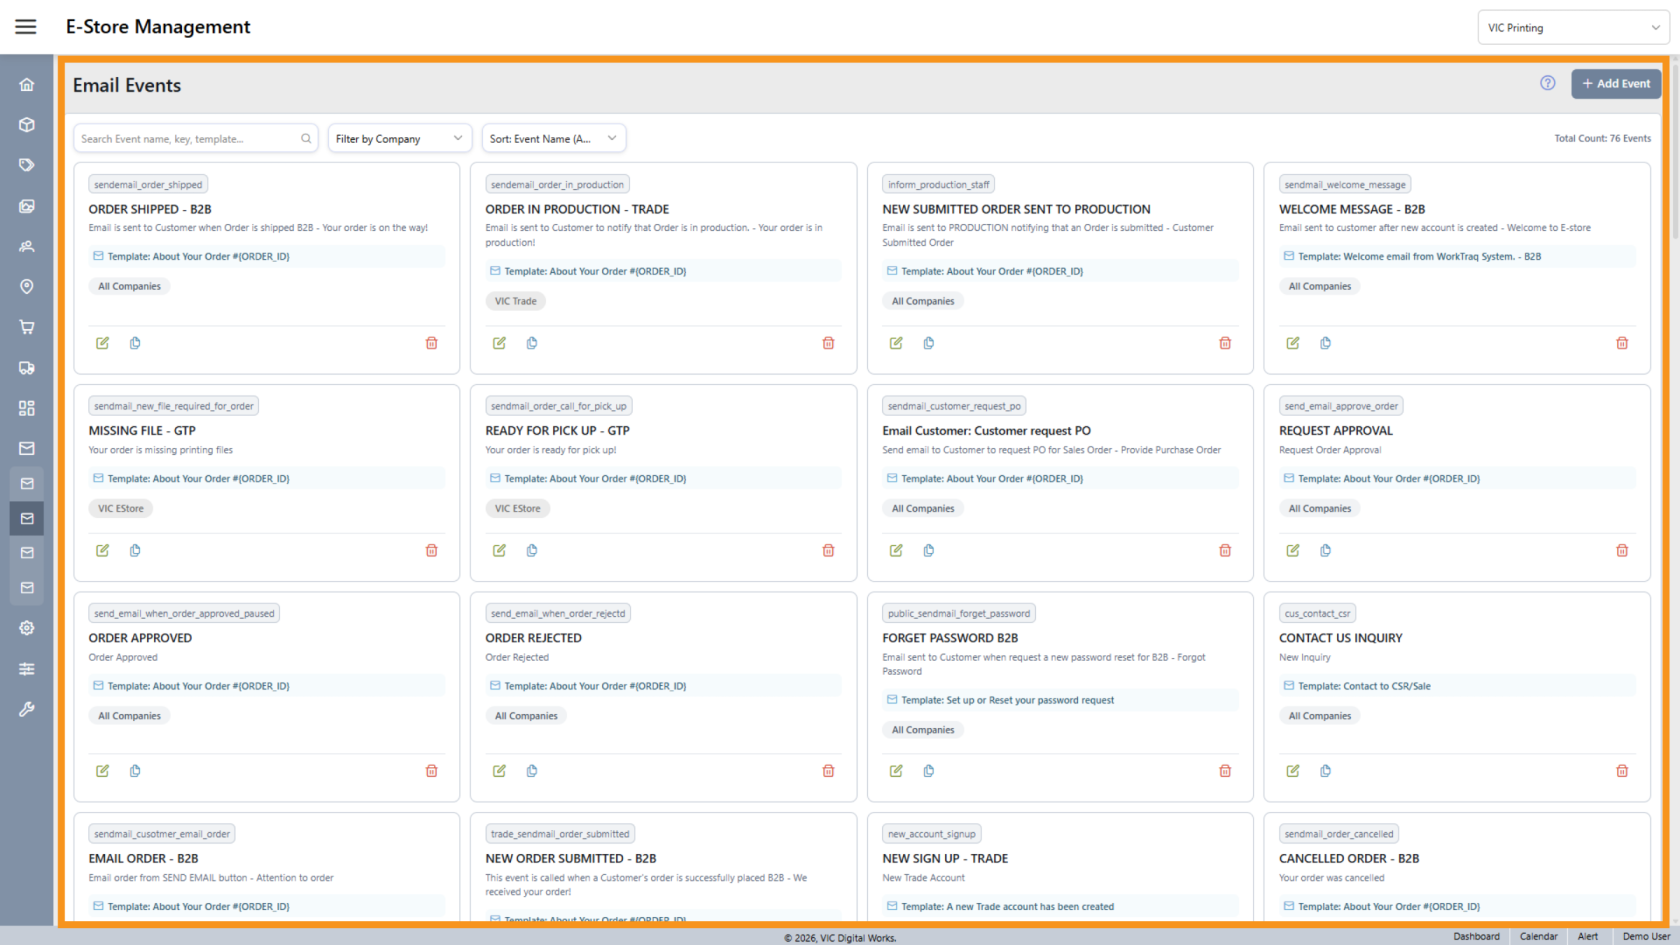Click the help question mark icon
Viewport: 1680px width, 945px height.
[1547, 83]
